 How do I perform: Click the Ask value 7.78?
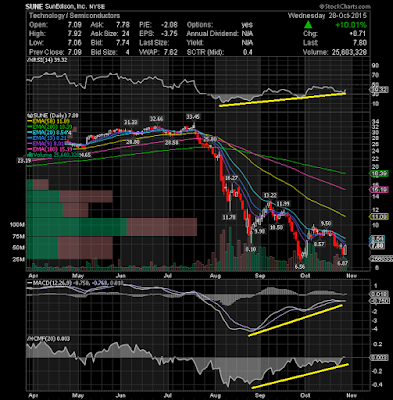click(122, 25)
